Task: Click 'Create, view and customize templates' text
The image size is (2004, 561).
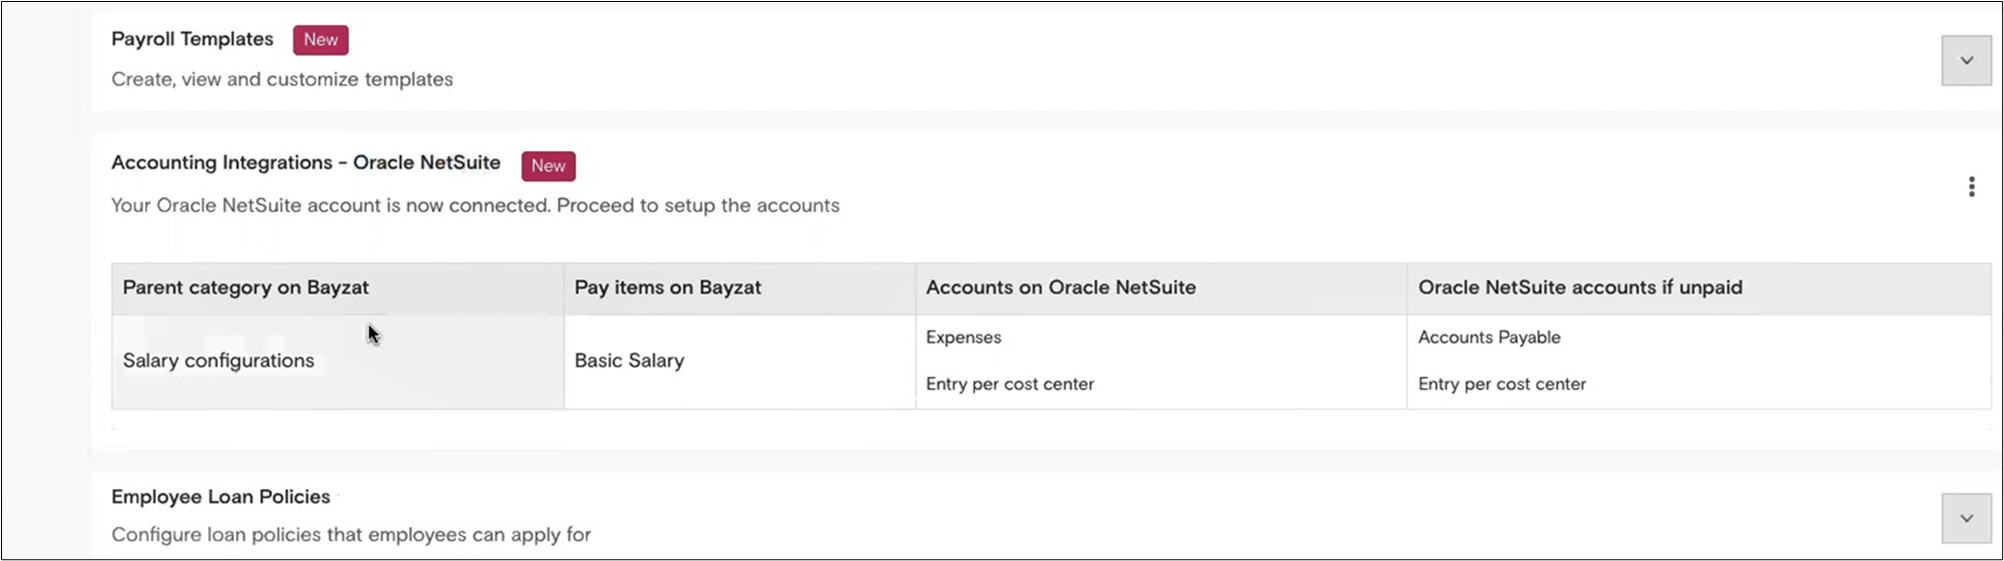Action: (x=282, y=79)
